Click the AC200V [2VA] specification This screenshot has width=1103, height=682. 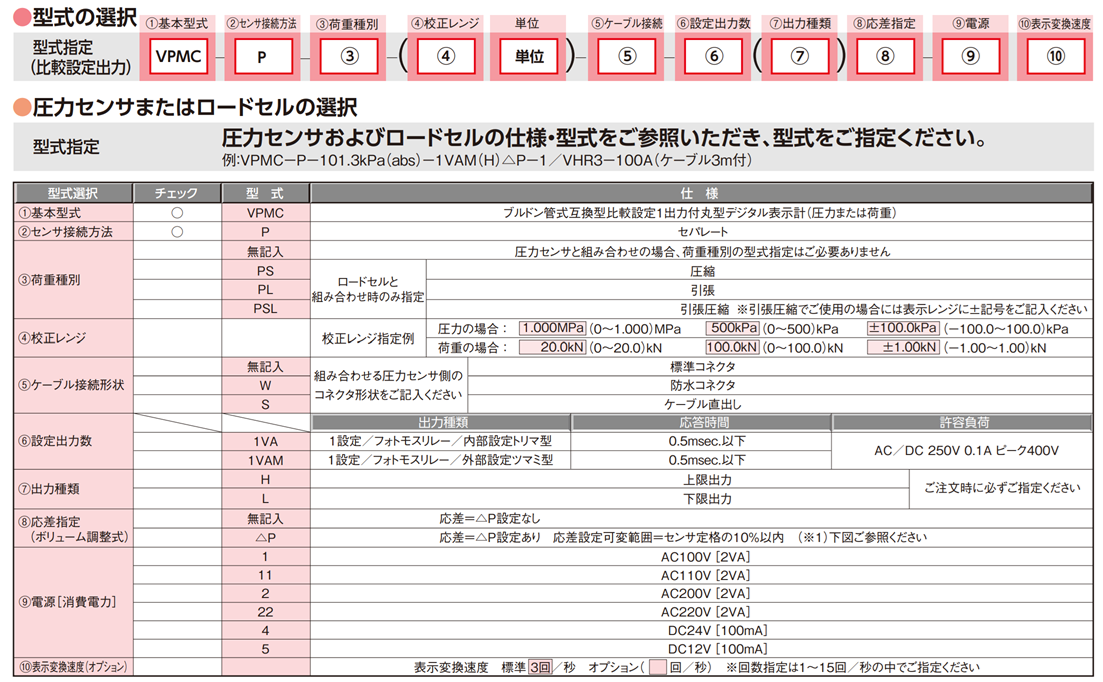(705, 593)
